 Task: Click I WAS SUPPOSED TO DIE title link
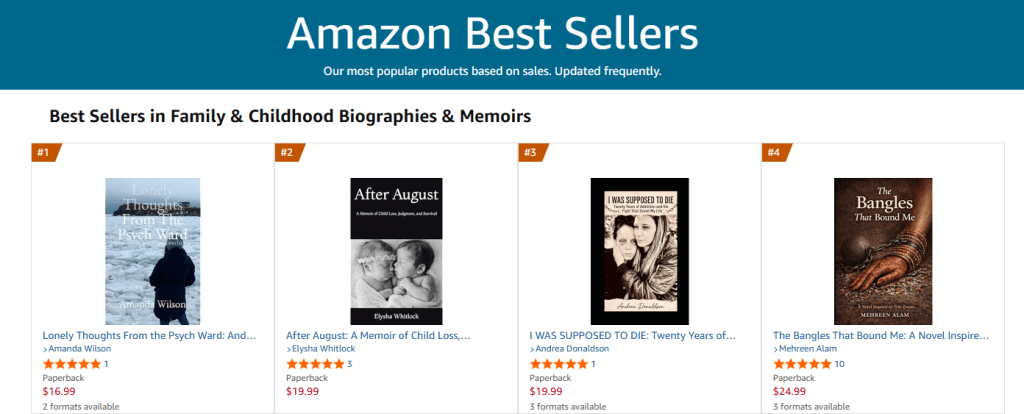[632, 335]
